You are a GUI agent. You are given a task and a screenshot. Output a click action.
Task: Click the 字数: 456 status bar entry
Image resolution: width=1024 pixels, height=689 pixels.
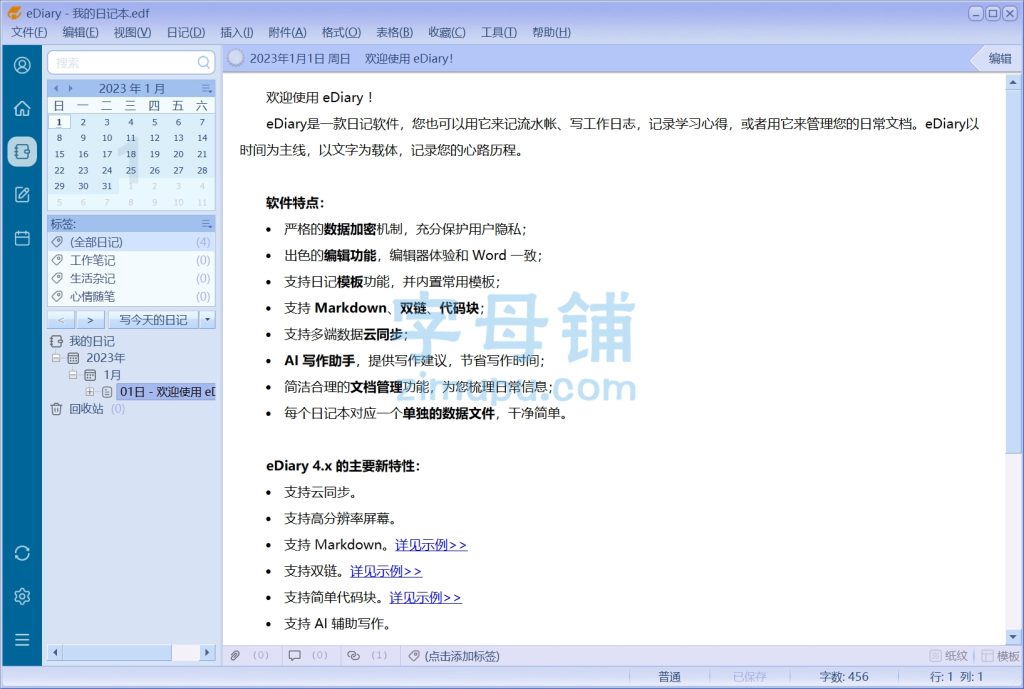click(844, 677)
